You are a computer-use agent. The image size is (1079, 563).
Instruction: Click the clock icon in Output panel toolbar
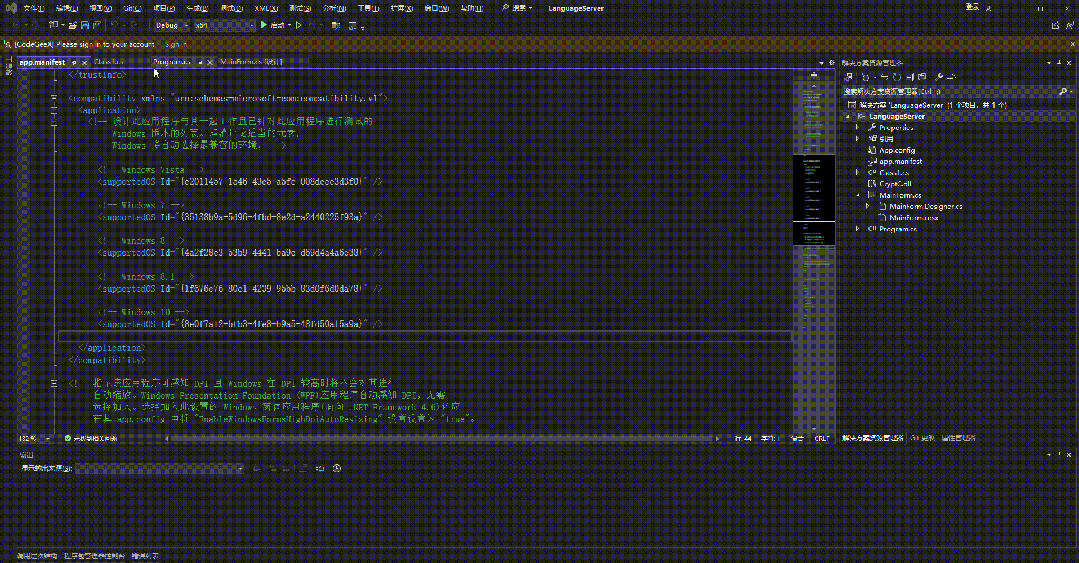pos(337,468)
